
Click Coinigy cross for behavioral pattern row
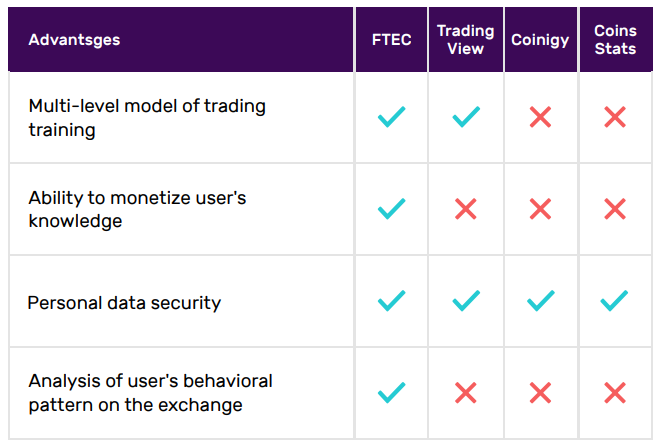540,393
